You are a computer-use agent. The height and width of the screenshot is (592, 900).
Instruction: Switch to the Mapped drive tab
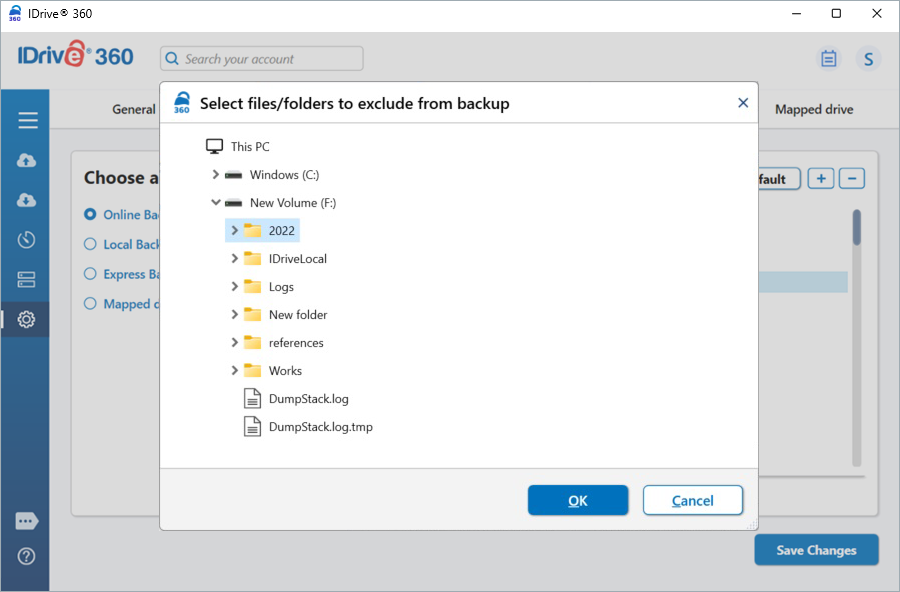pos(814,110)
